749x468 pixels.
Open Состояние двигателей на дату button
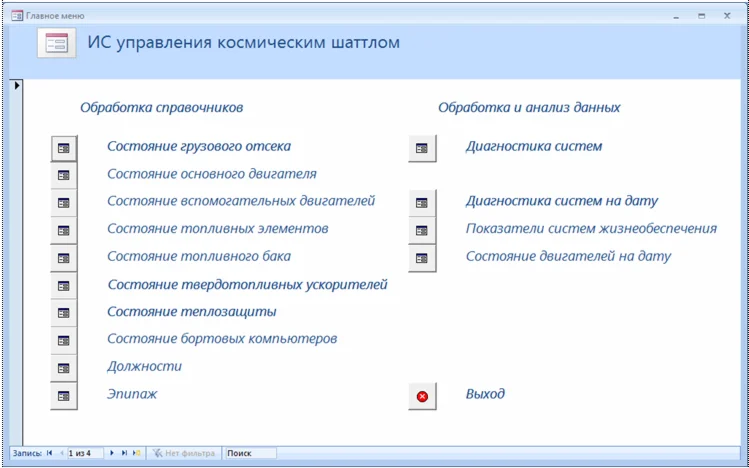coord(422,258)
